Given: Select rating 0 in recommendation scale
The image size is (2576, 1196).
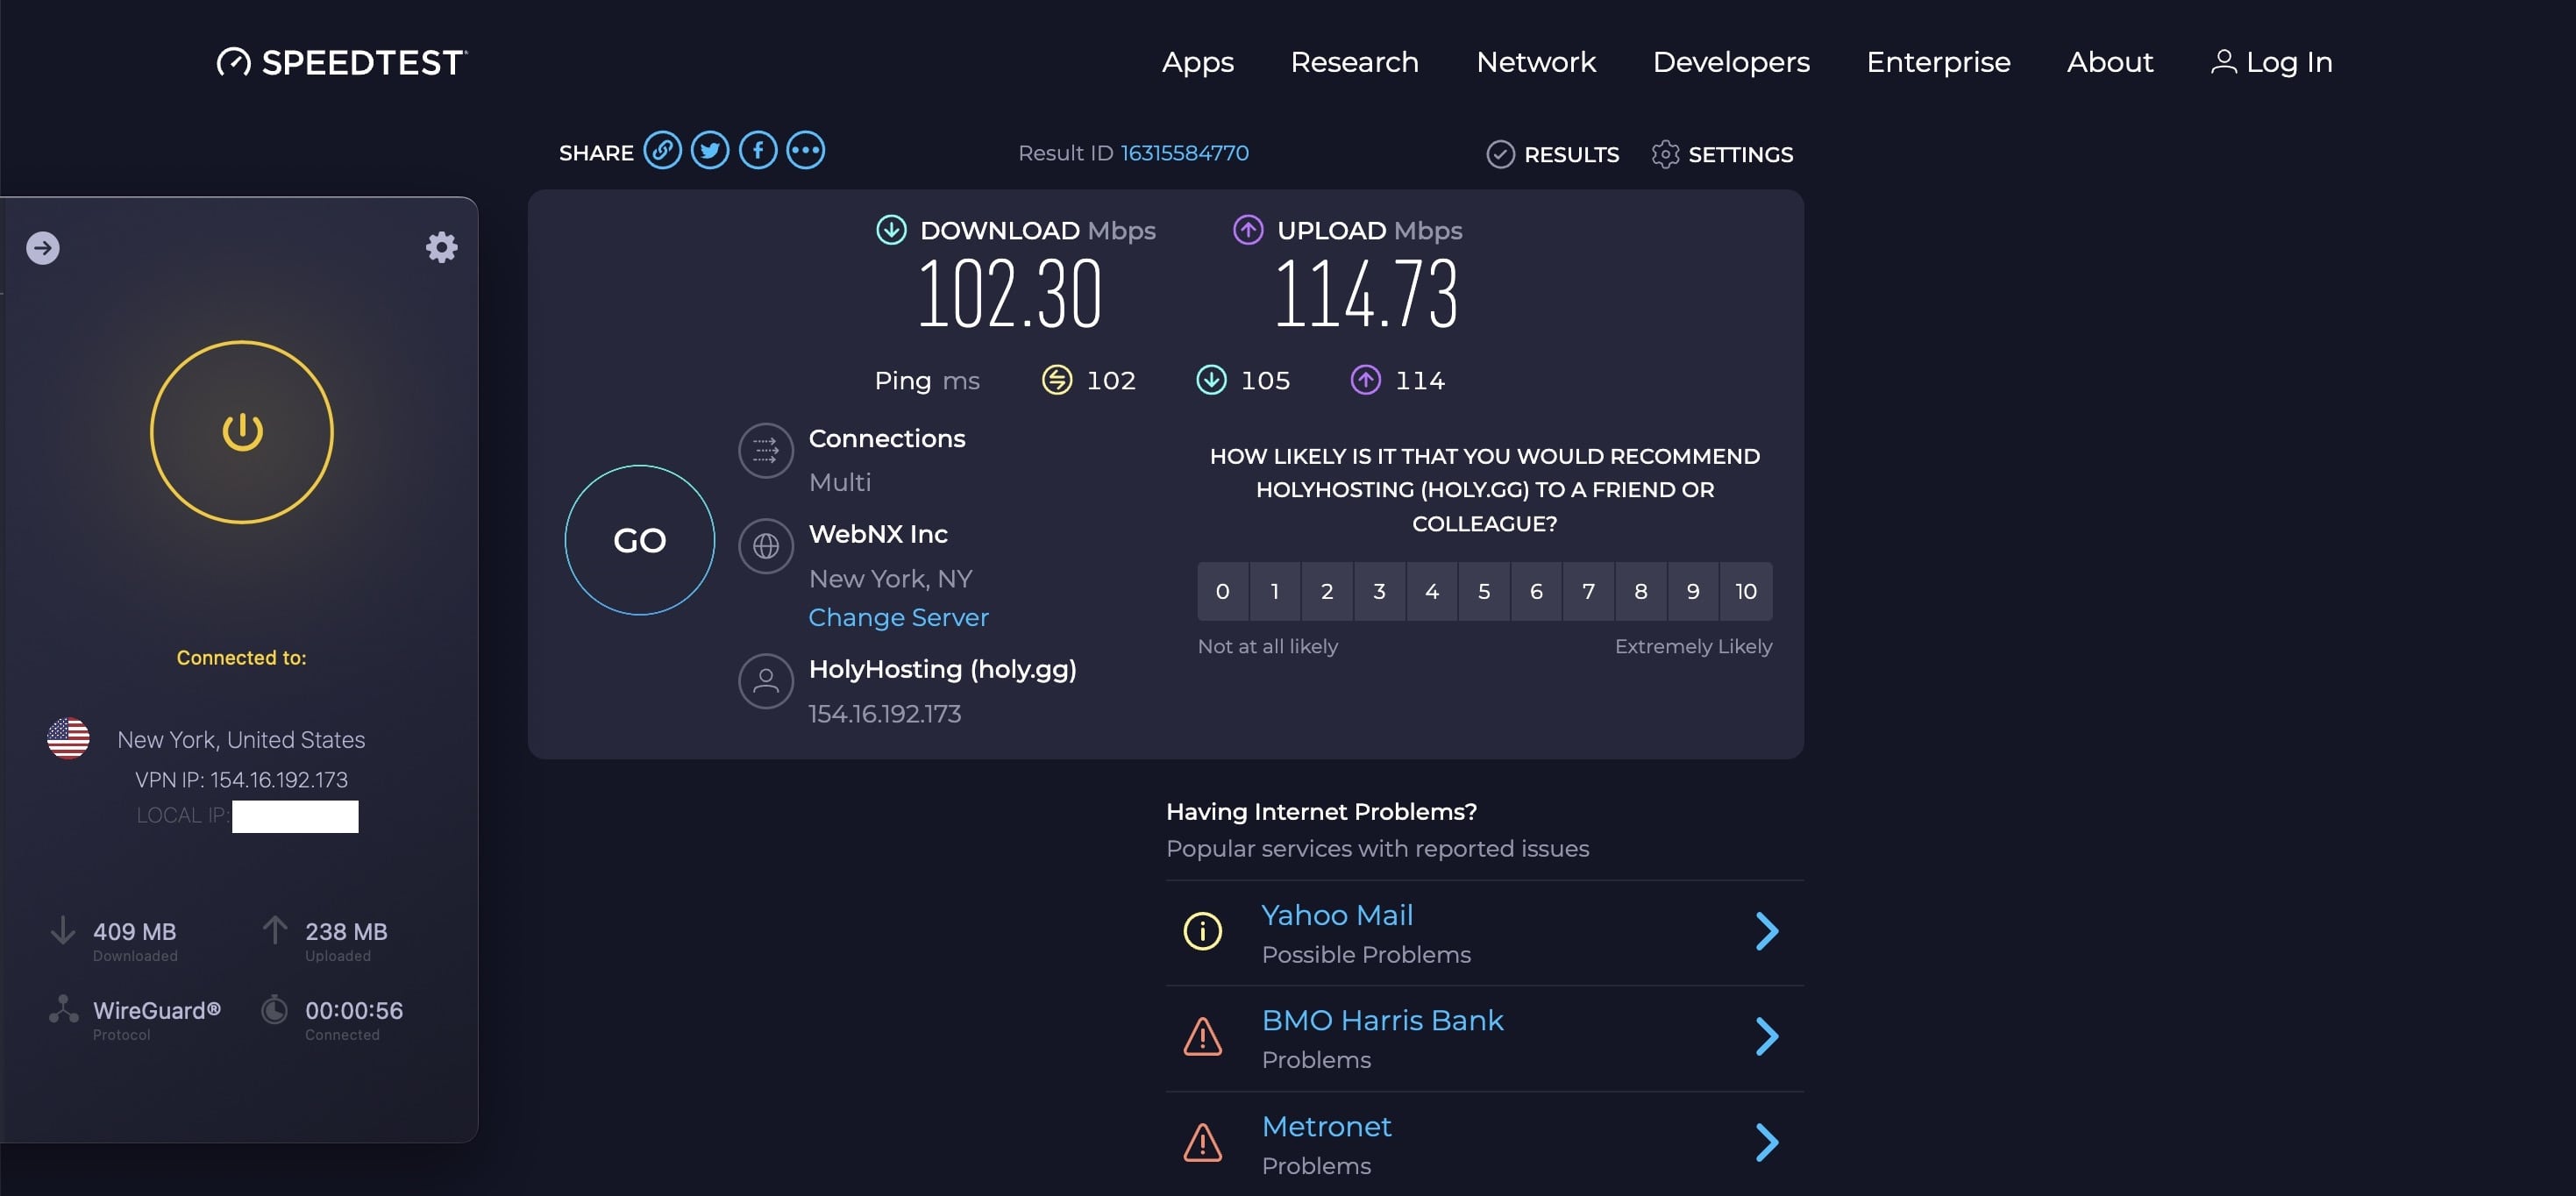Looking at the screenshot, I should coord(1222,591).
